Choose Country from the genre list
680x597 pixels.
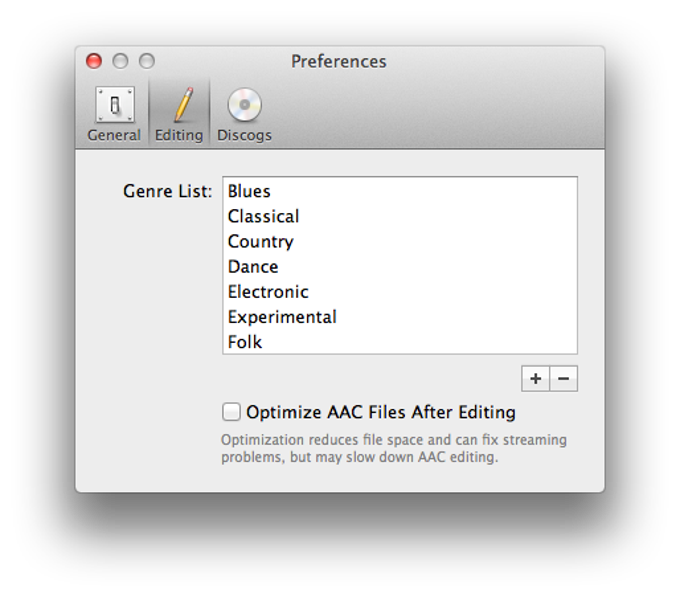click(x=400, y=241)
